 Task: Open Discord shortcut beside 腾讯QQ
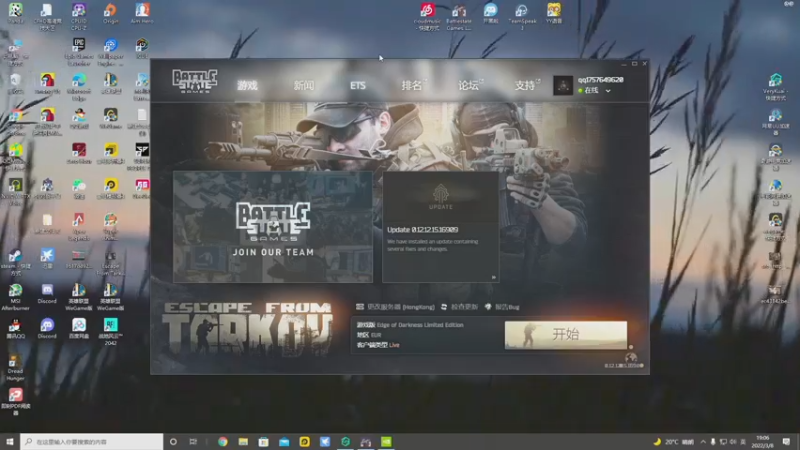47,329
